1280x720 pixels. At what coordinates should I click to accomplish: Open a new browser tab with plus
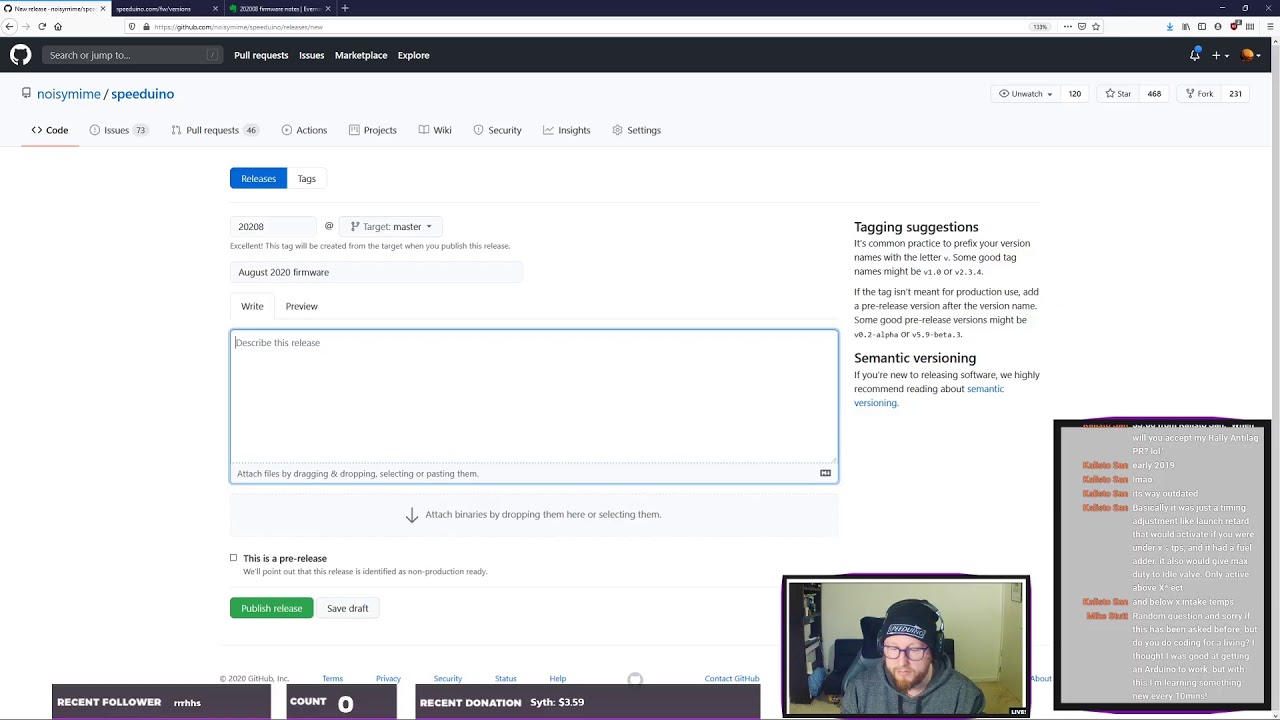click(345, 8)
